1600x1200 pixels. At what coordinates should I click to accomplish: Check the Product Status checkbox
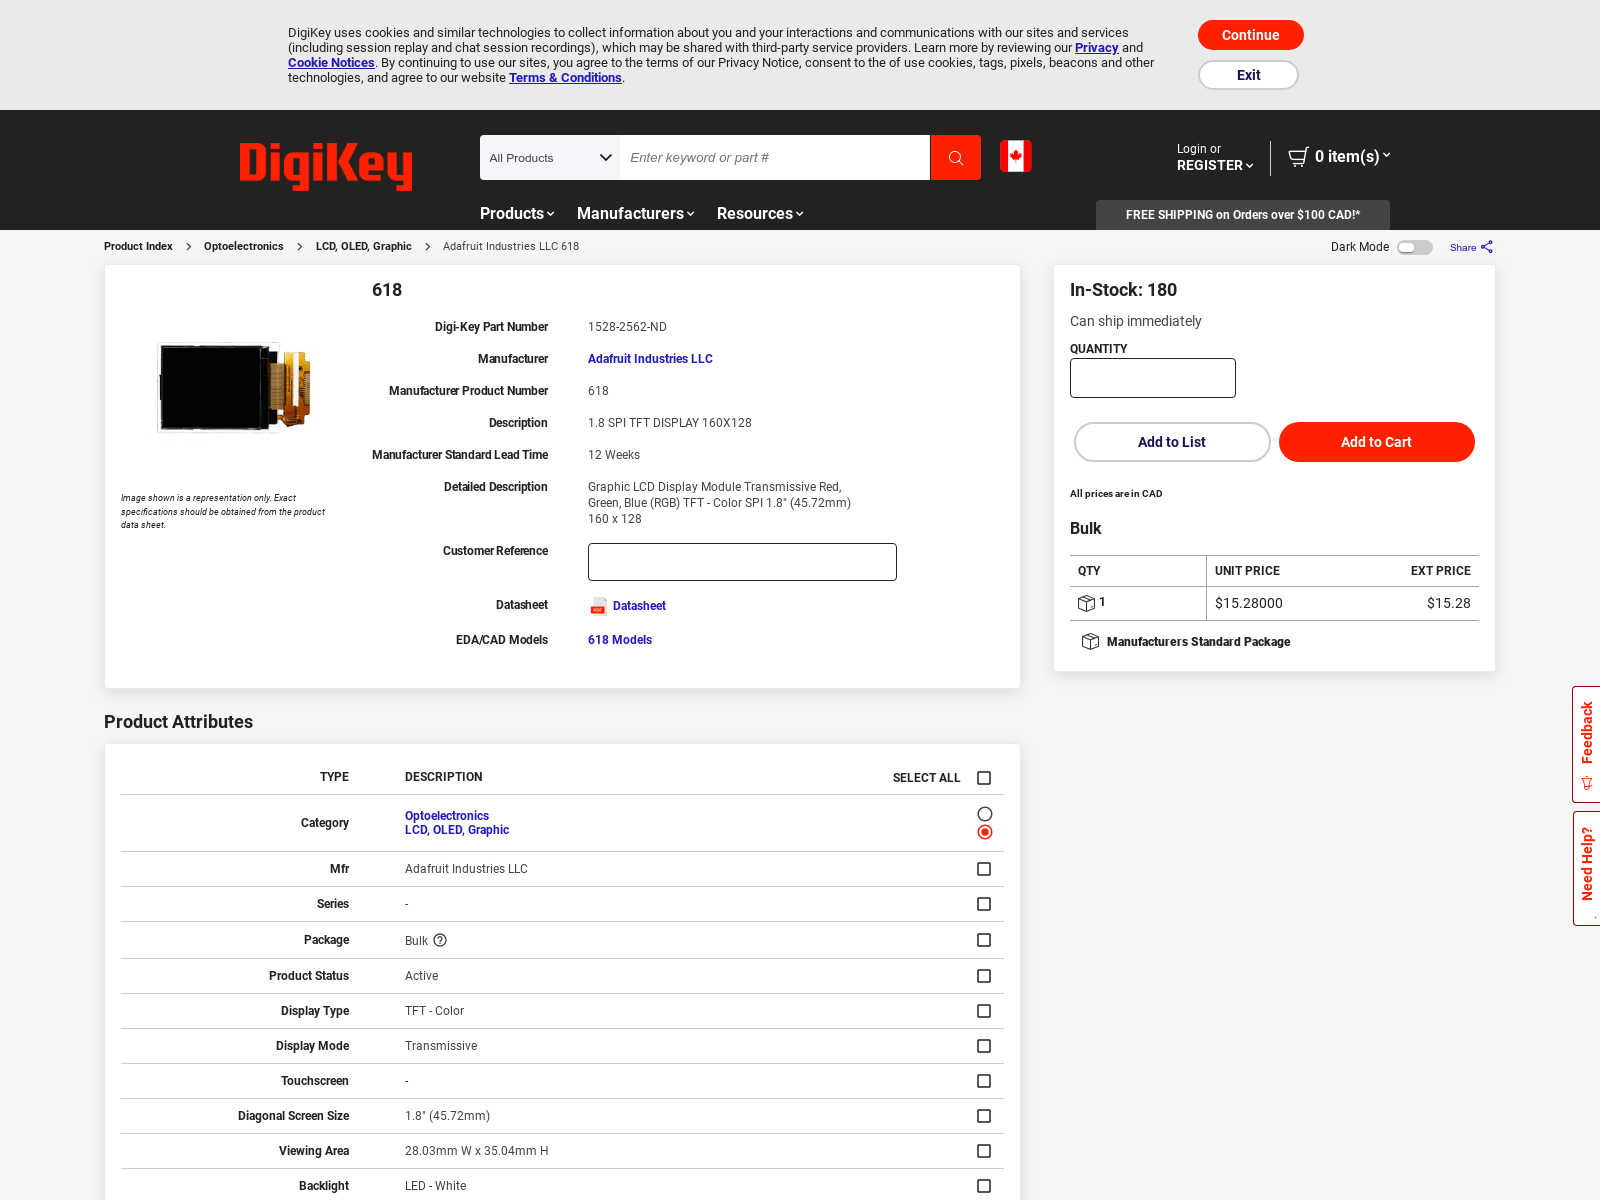pyautogui.click(x=984, y=976)
